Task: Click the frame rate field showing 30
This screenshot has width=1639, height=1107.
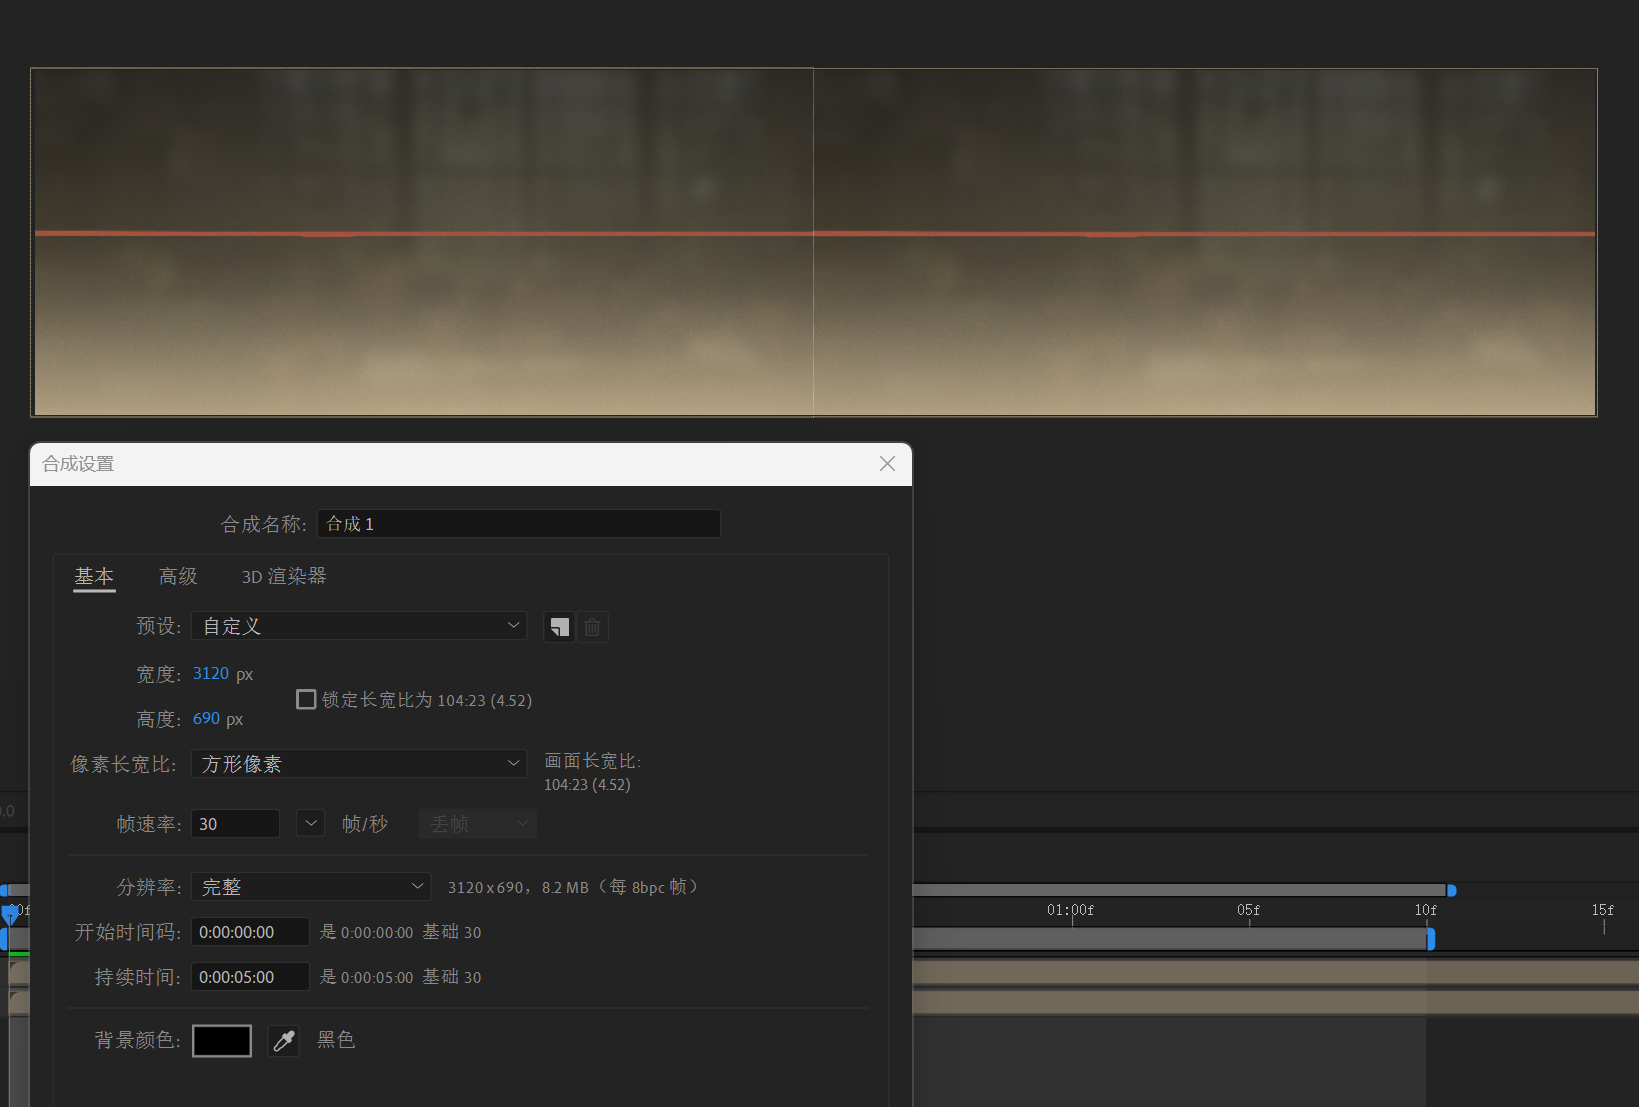Action: point(236,824)
